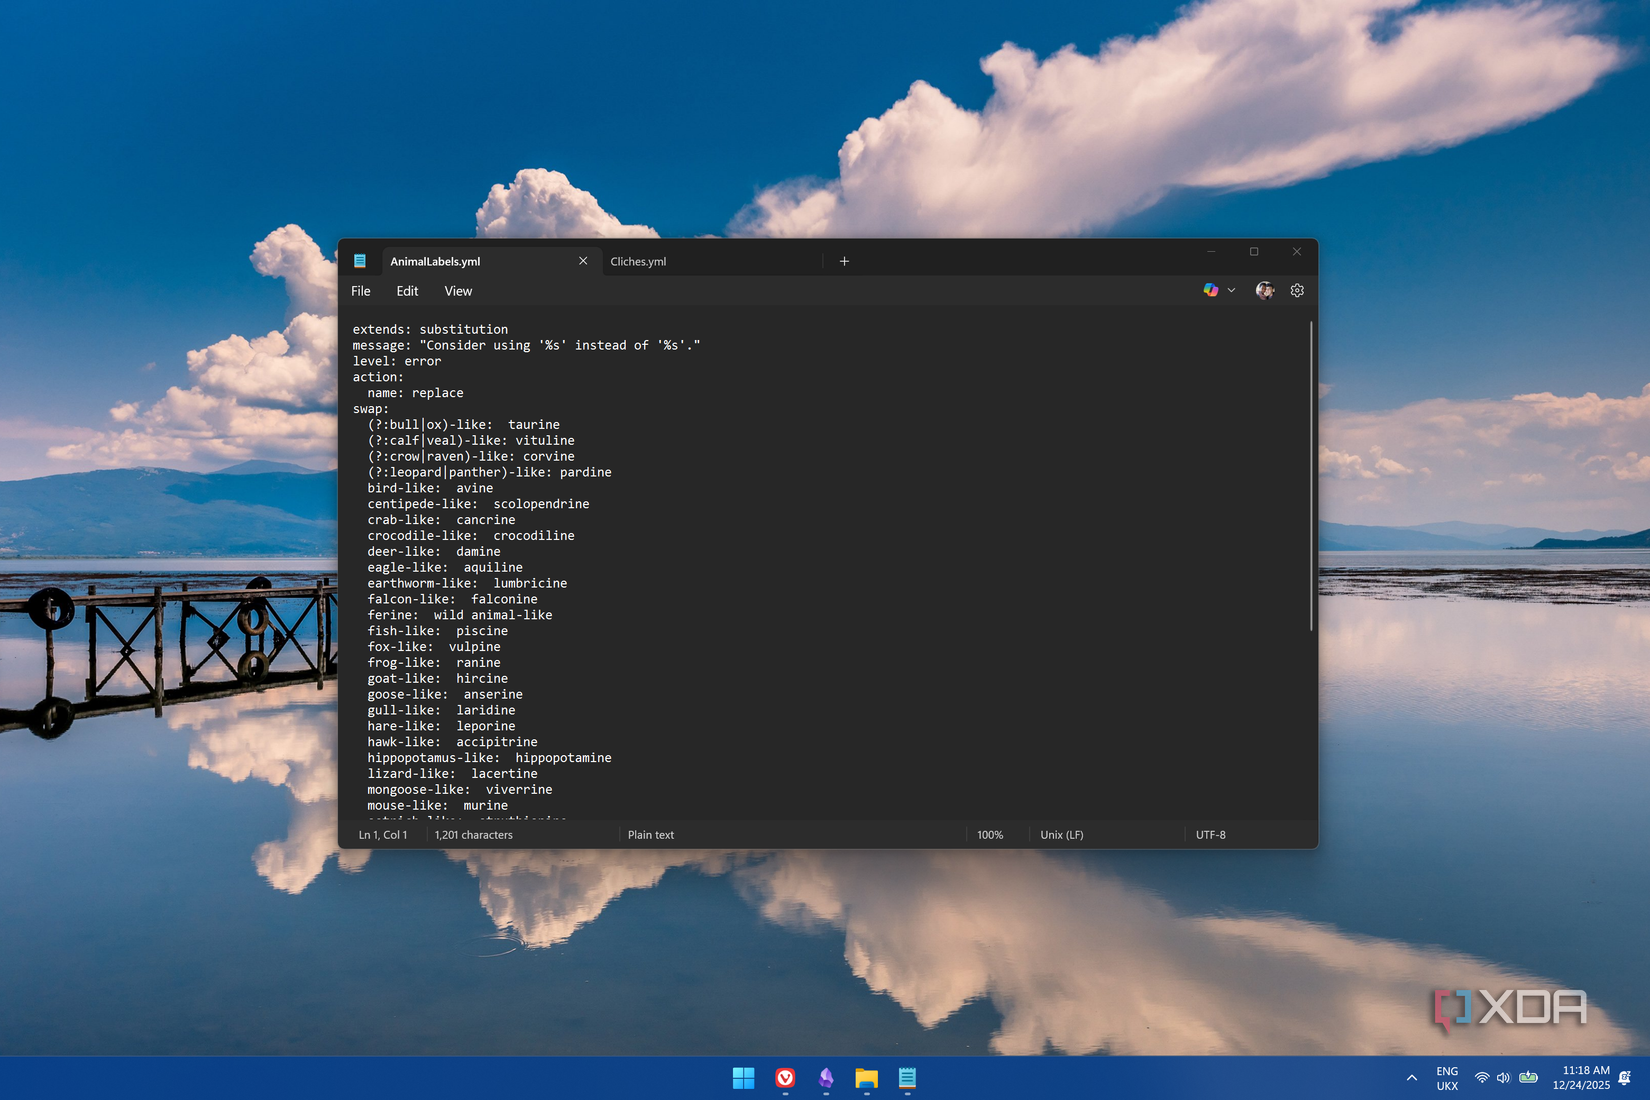Click the 'ferine: wild animal-like' line
This screenshot has height=1100, width=1650.
(x=460, y=615)
